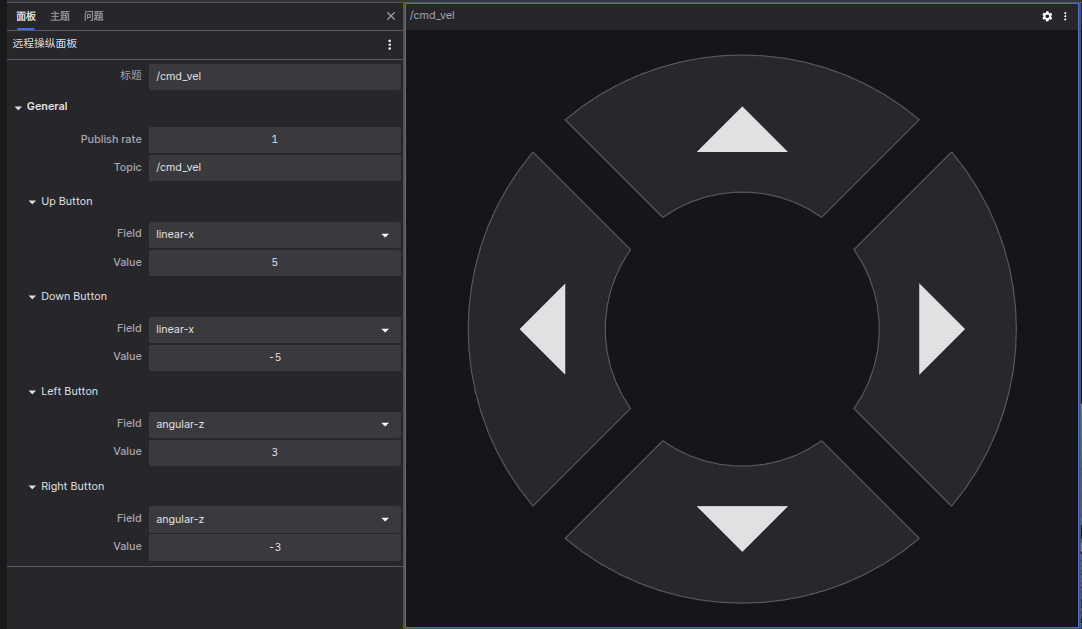The height and width of the screenshot is (629, 1082).
Task: Click the Publish rate label
Action: pos(111,139)
